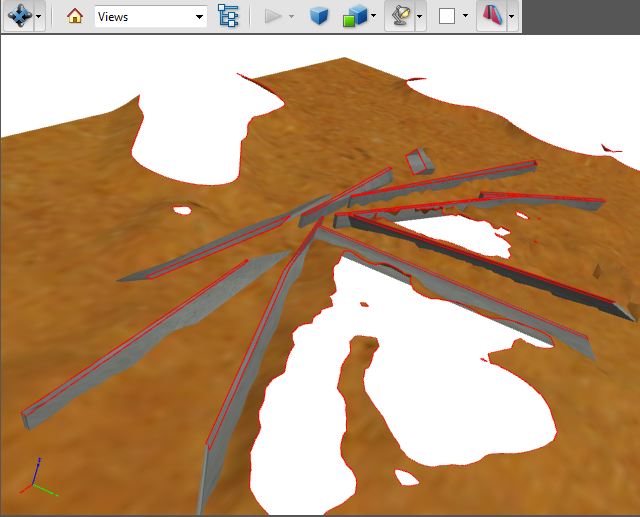This screenshot has width=640, height=517.
Task: Click the XYZ axis indicator
Action: coord(38,477)
